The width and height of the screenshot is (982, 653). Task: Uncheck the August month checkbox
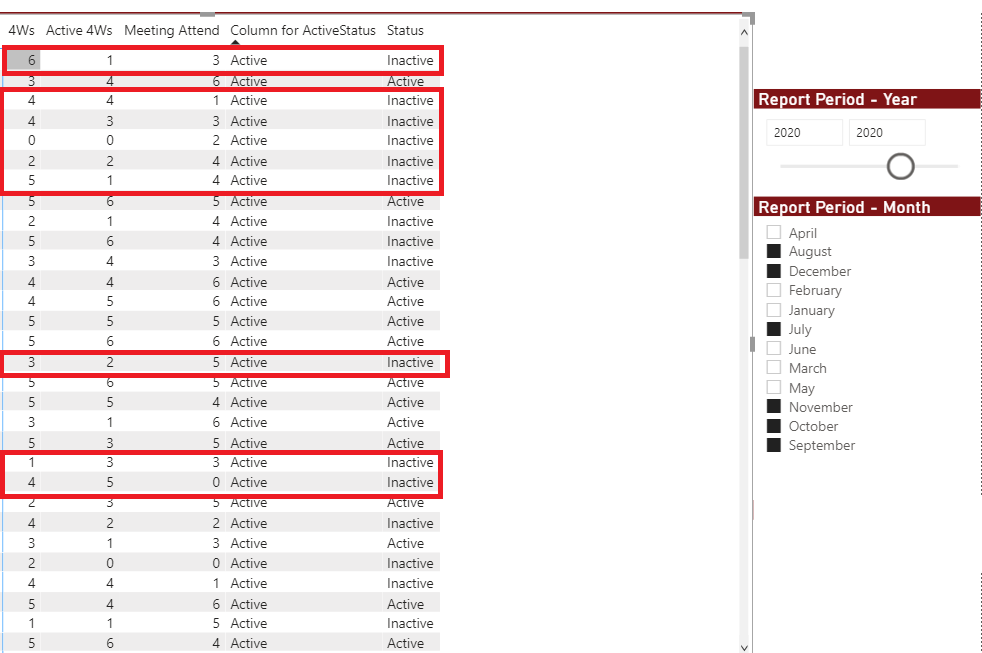click(x=774, y=251)
